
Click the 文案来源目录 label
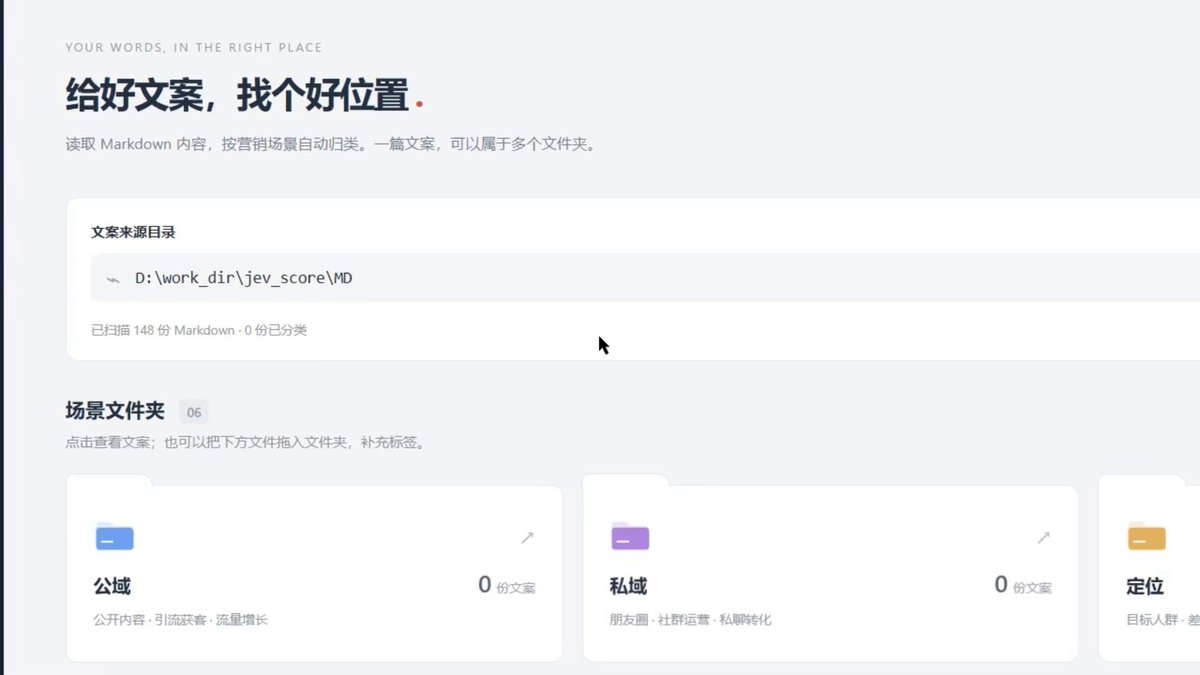pos(133,232)
